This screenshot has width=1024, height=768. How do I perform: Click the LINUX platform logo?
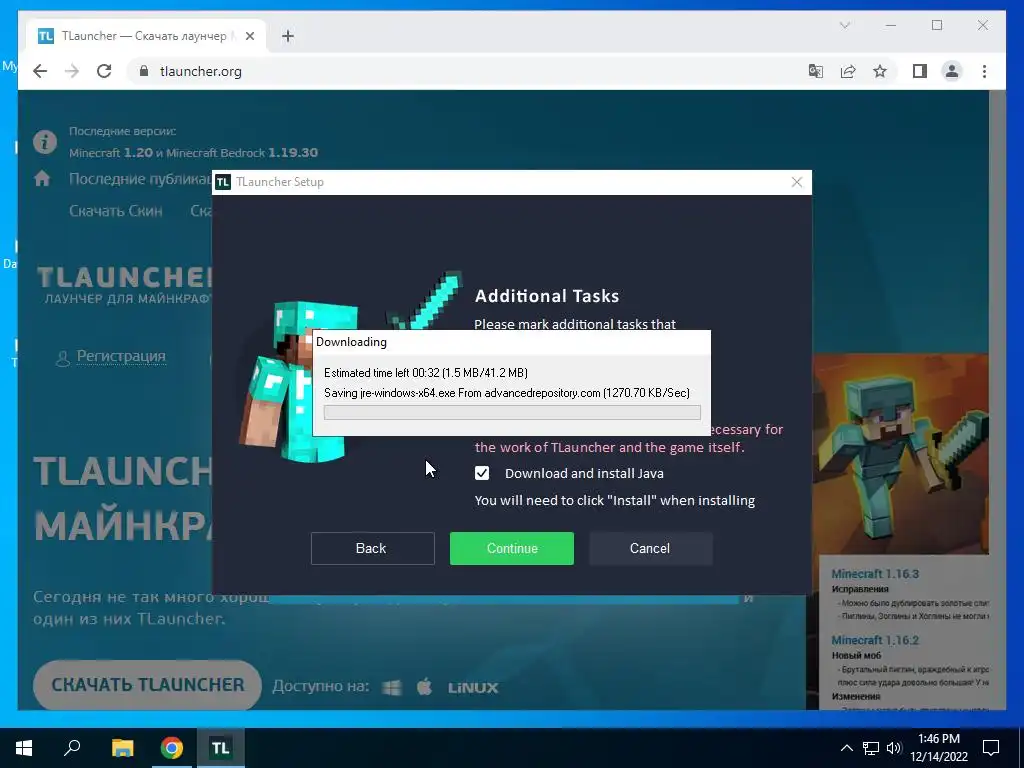[473, 688]
